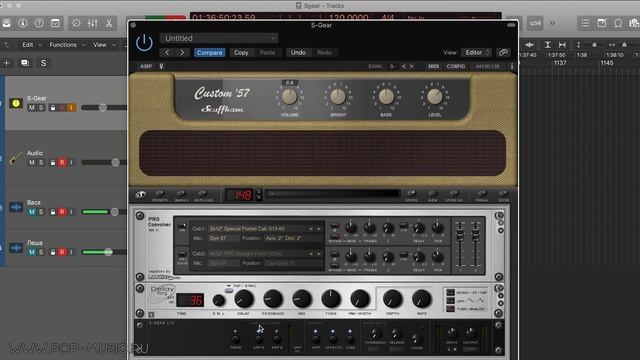Lock the Леша track

click(x=53, y=252)
